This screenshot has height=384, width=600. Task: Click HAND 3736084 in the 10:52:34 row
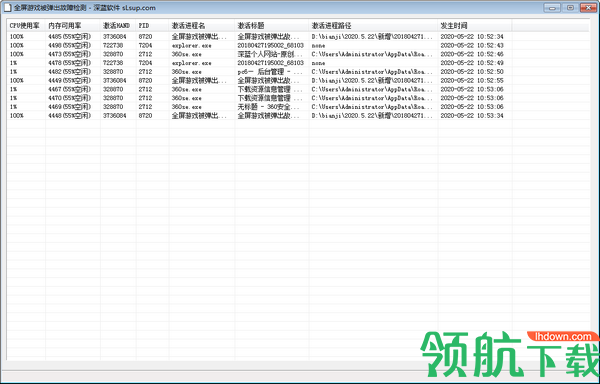[x=114, y=37]
